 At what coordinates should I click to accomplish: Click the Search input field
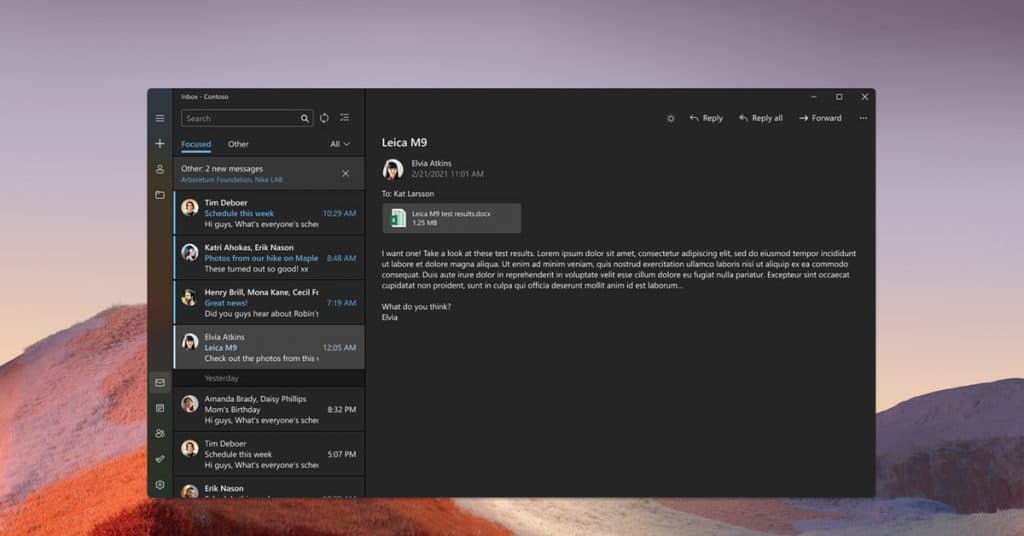240,118
